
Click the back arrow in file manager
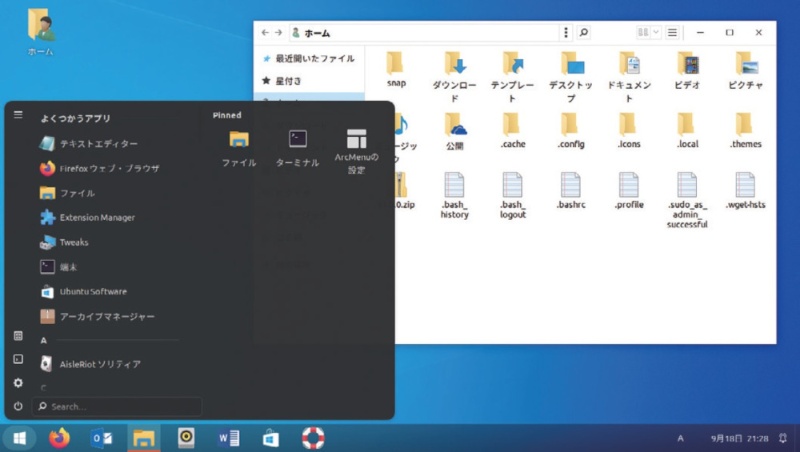(x=265, y=33)
